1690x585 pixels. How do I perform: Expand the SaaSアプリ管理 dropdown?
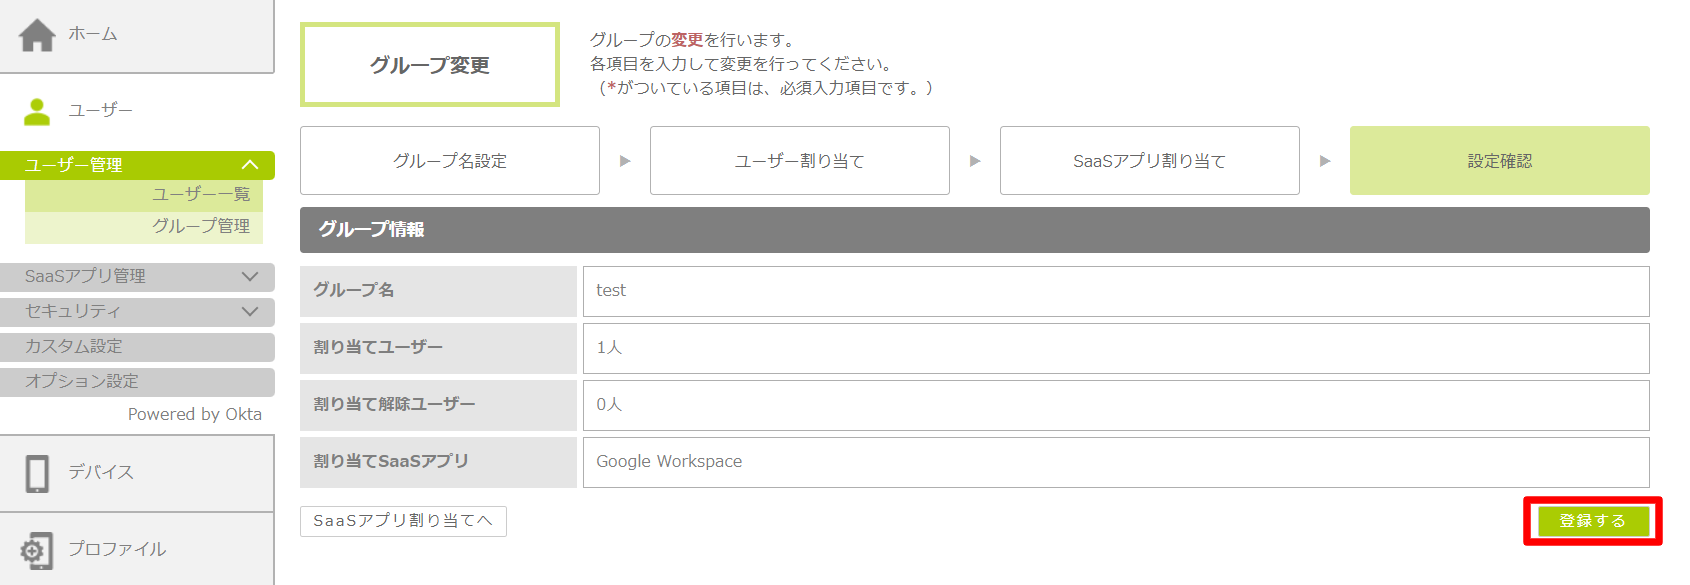(x=250, y=277)
